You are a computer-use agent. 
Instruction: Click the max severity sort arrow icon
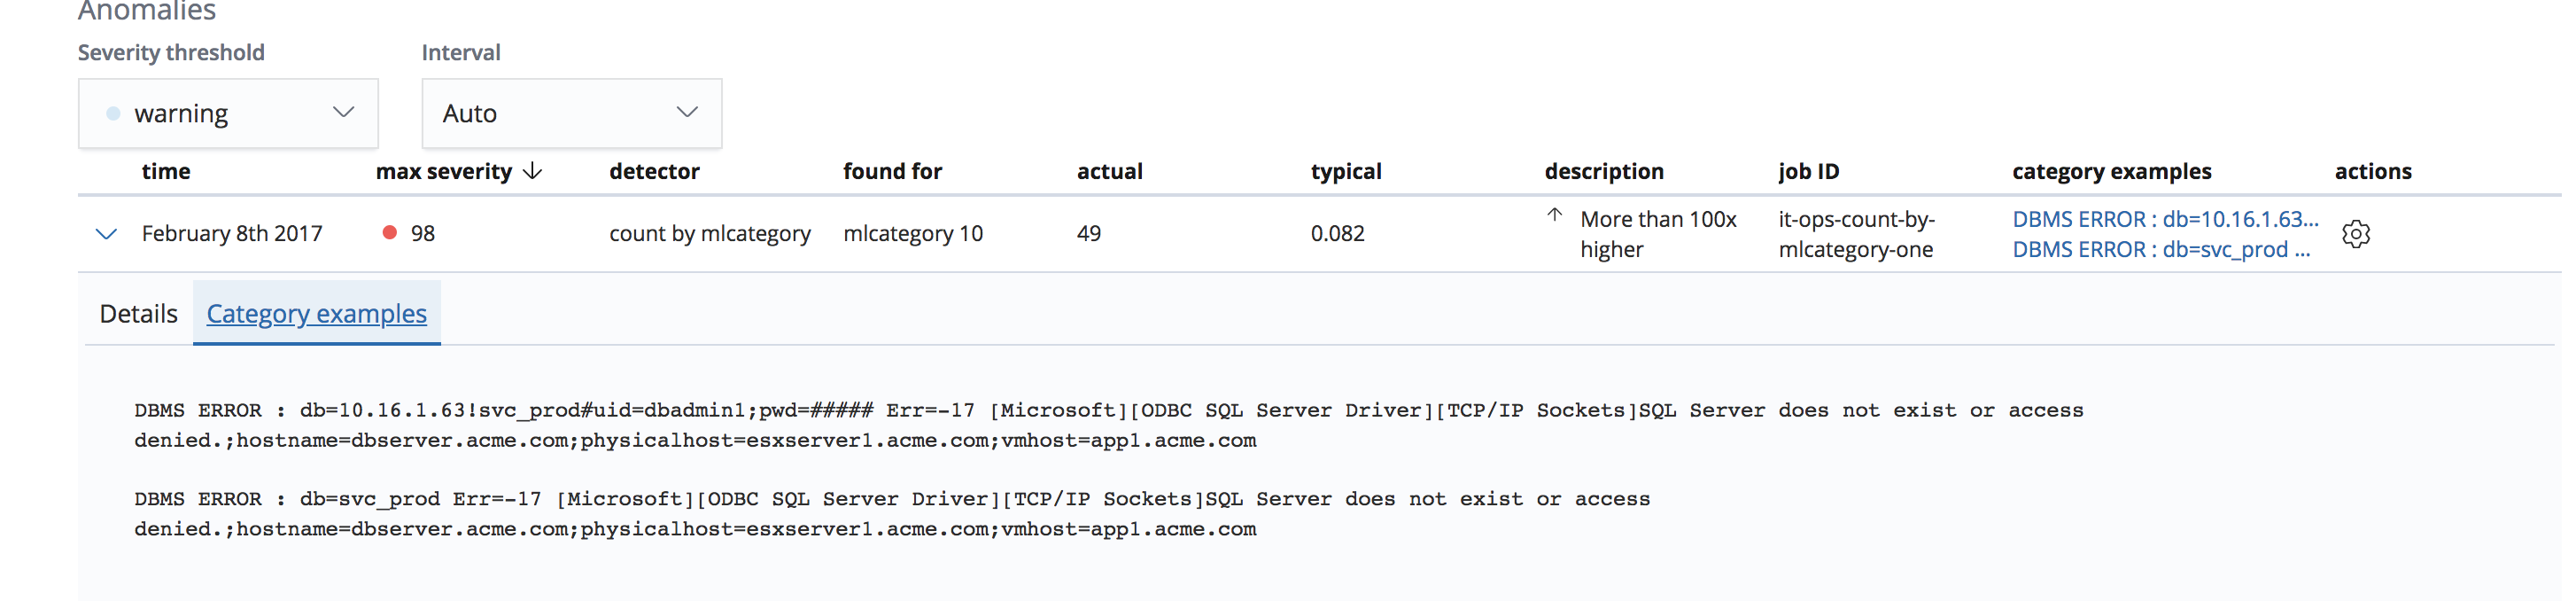(533, 171)
